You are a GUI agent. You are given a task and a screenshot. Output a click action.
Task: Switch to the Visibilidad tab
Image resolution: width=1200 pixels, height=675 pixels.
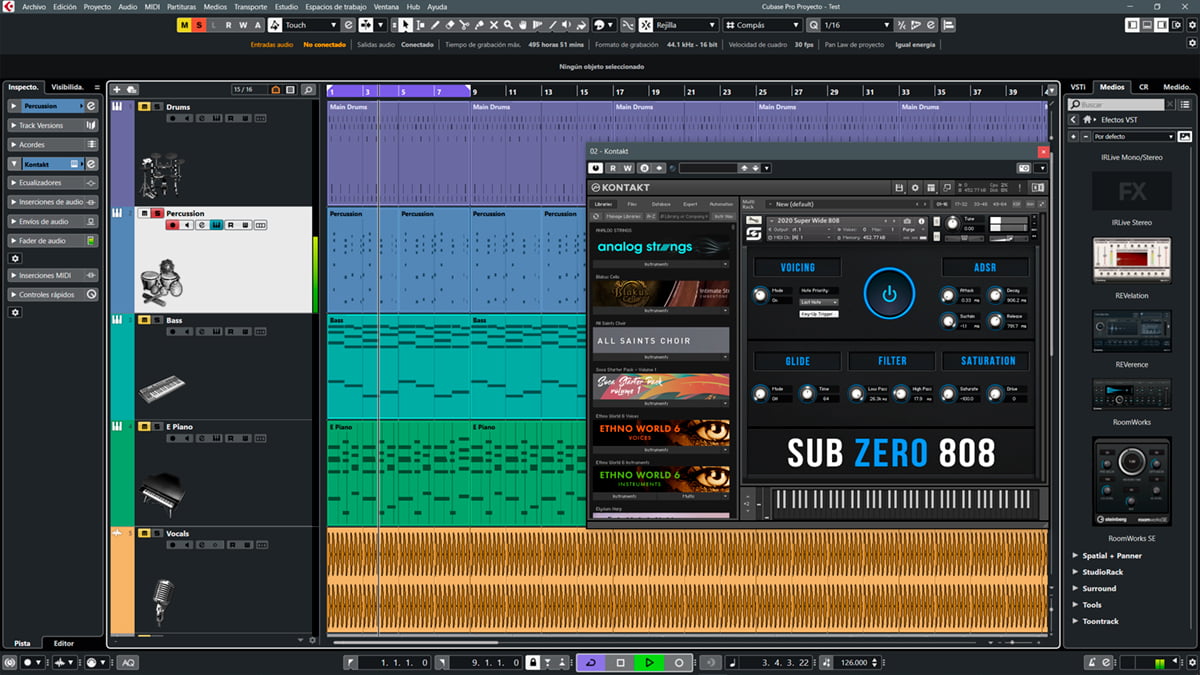coord(69,86)
